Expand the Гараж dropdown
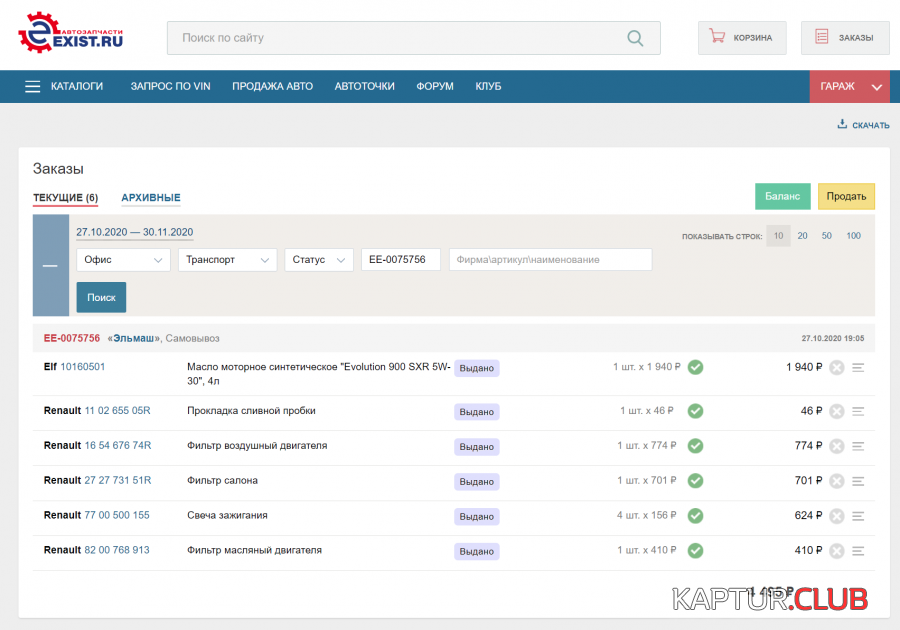 click(849, 87)
